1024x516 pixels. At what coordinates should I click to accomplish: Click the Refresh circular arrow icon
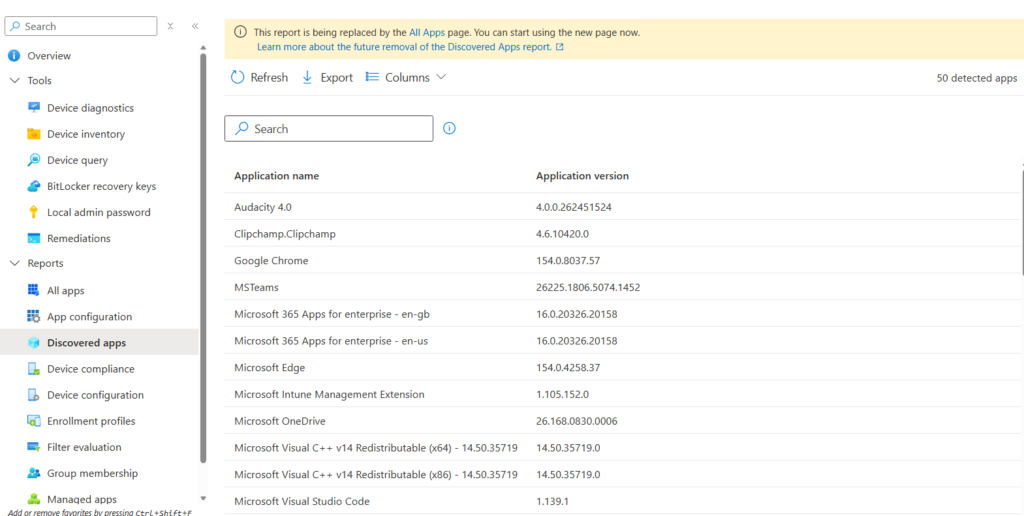[x=237, y=78]
